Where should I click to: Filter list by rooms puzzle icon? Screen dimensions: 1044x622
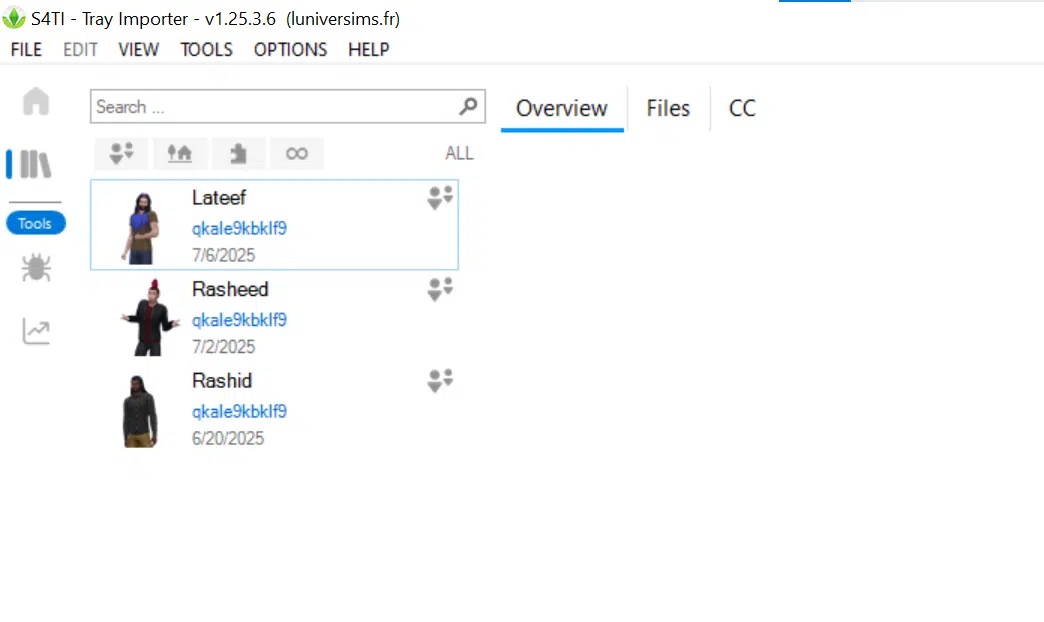[238, 153]
